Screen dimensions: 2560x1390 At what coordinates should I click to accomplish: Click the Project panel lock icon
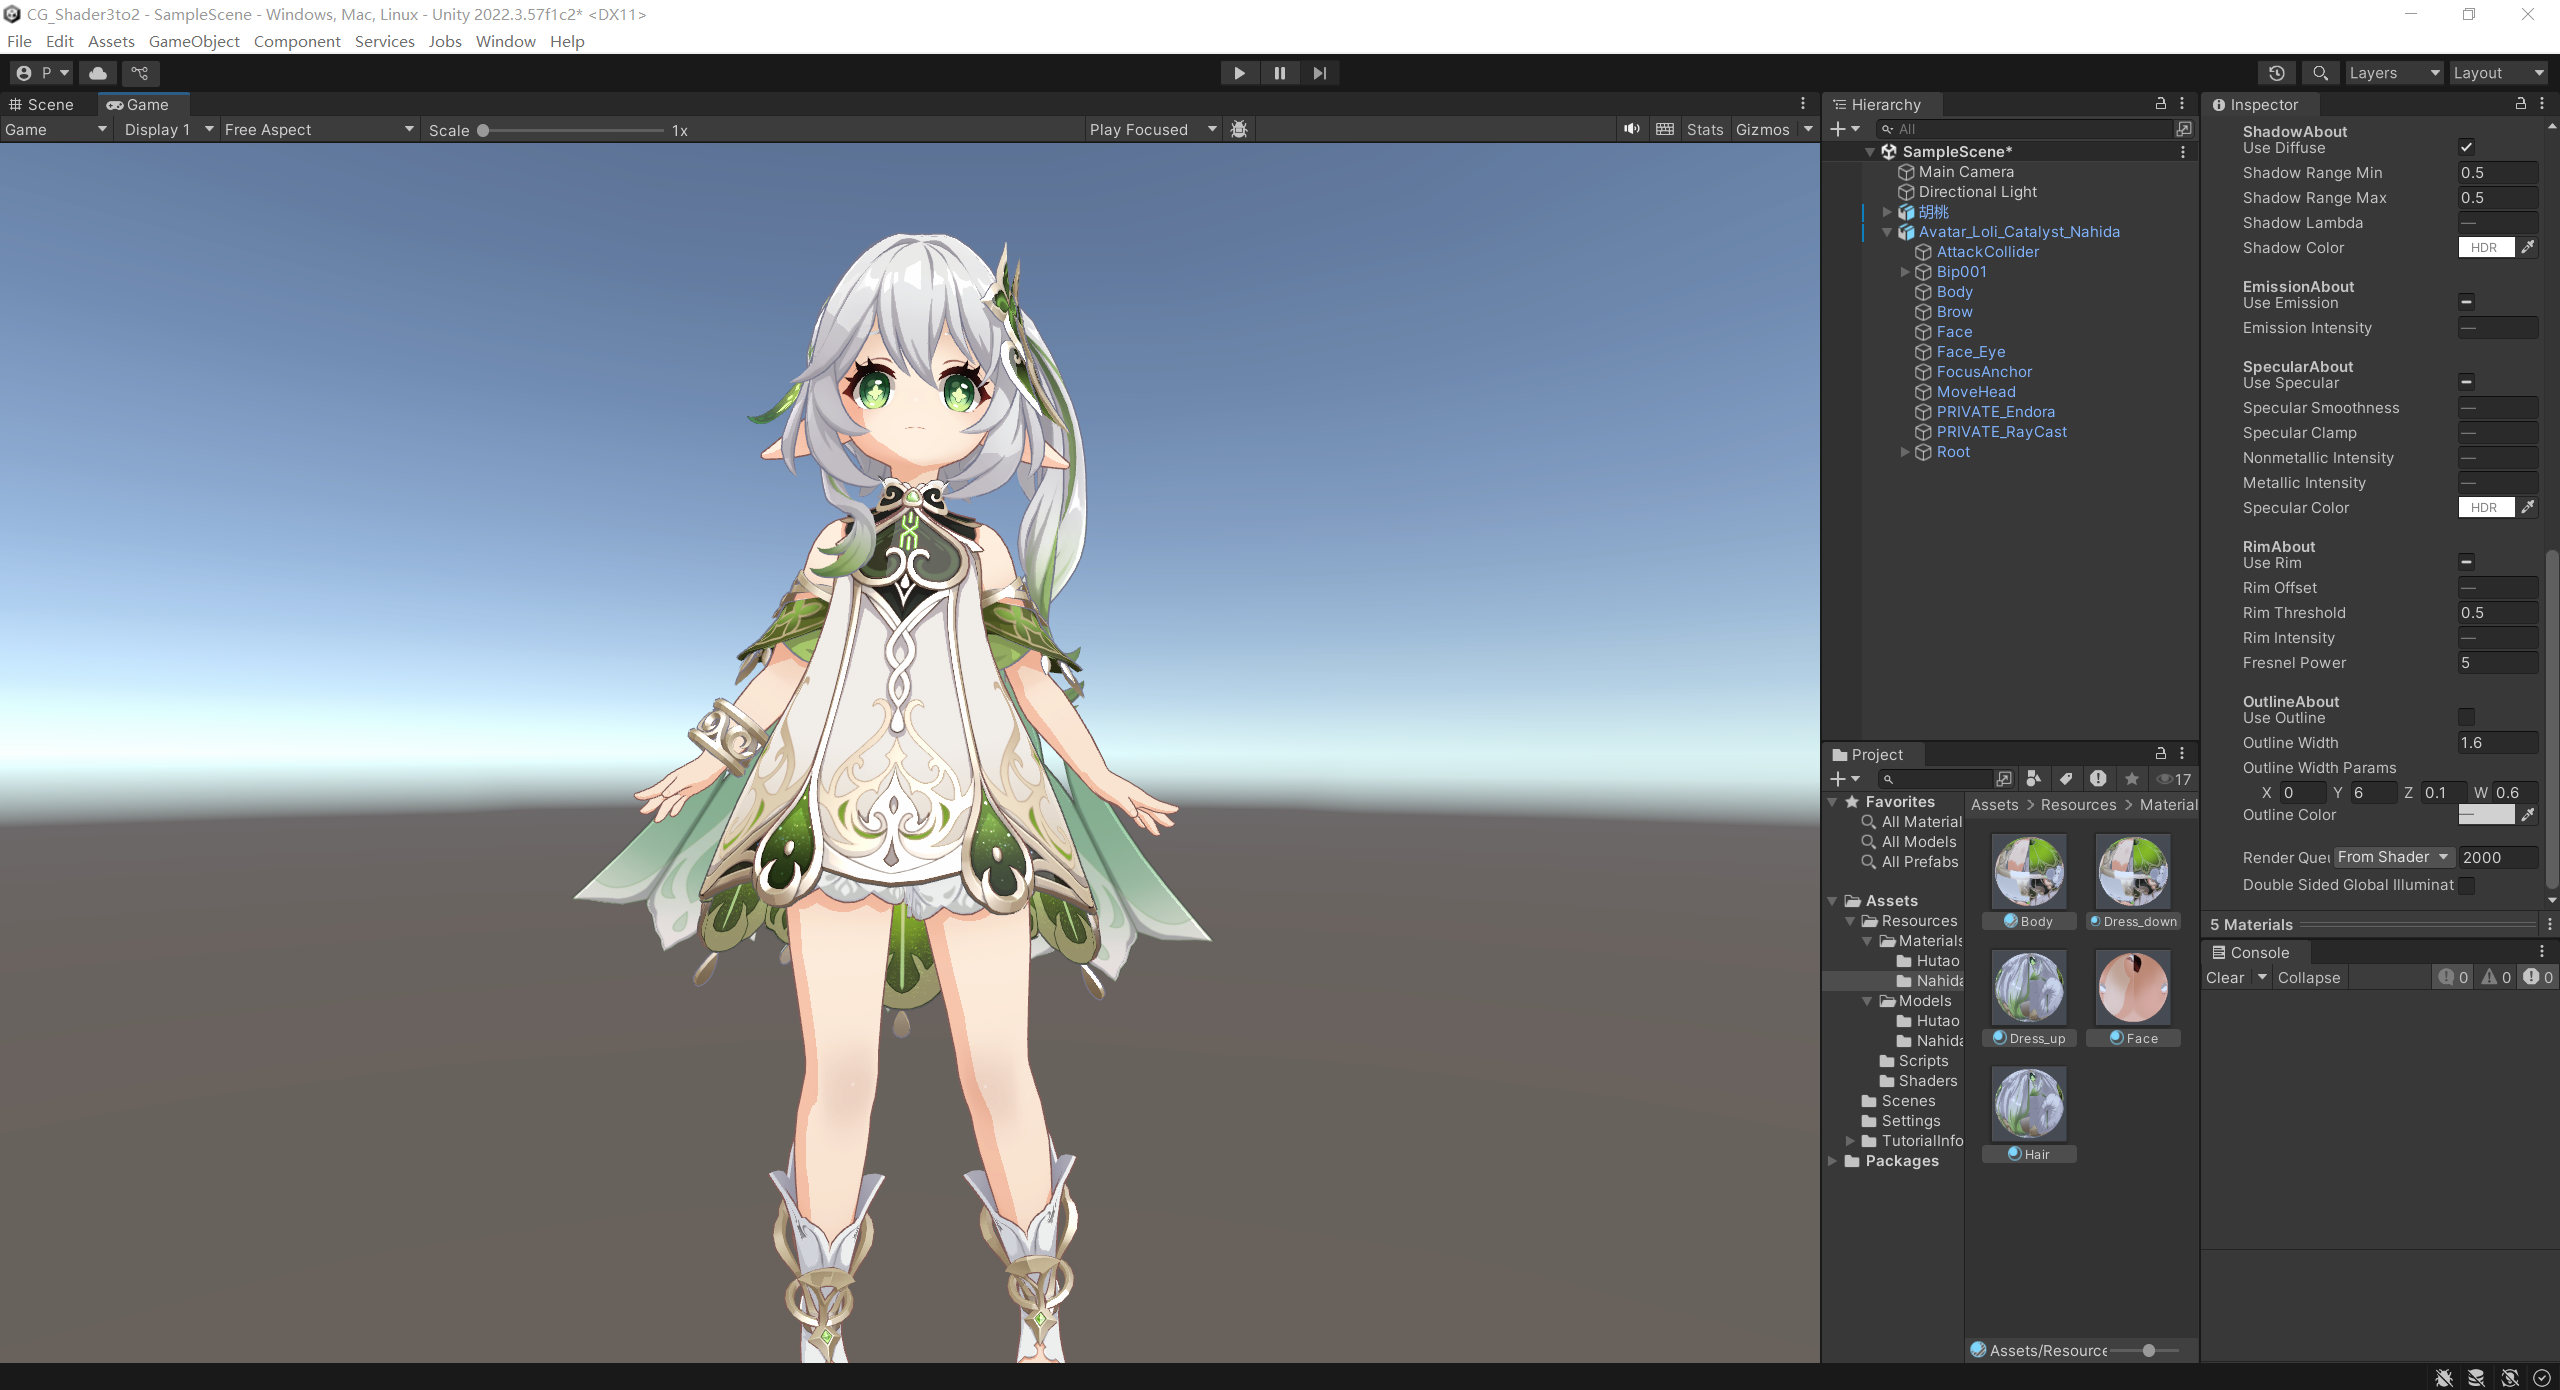coord(2160,754)
